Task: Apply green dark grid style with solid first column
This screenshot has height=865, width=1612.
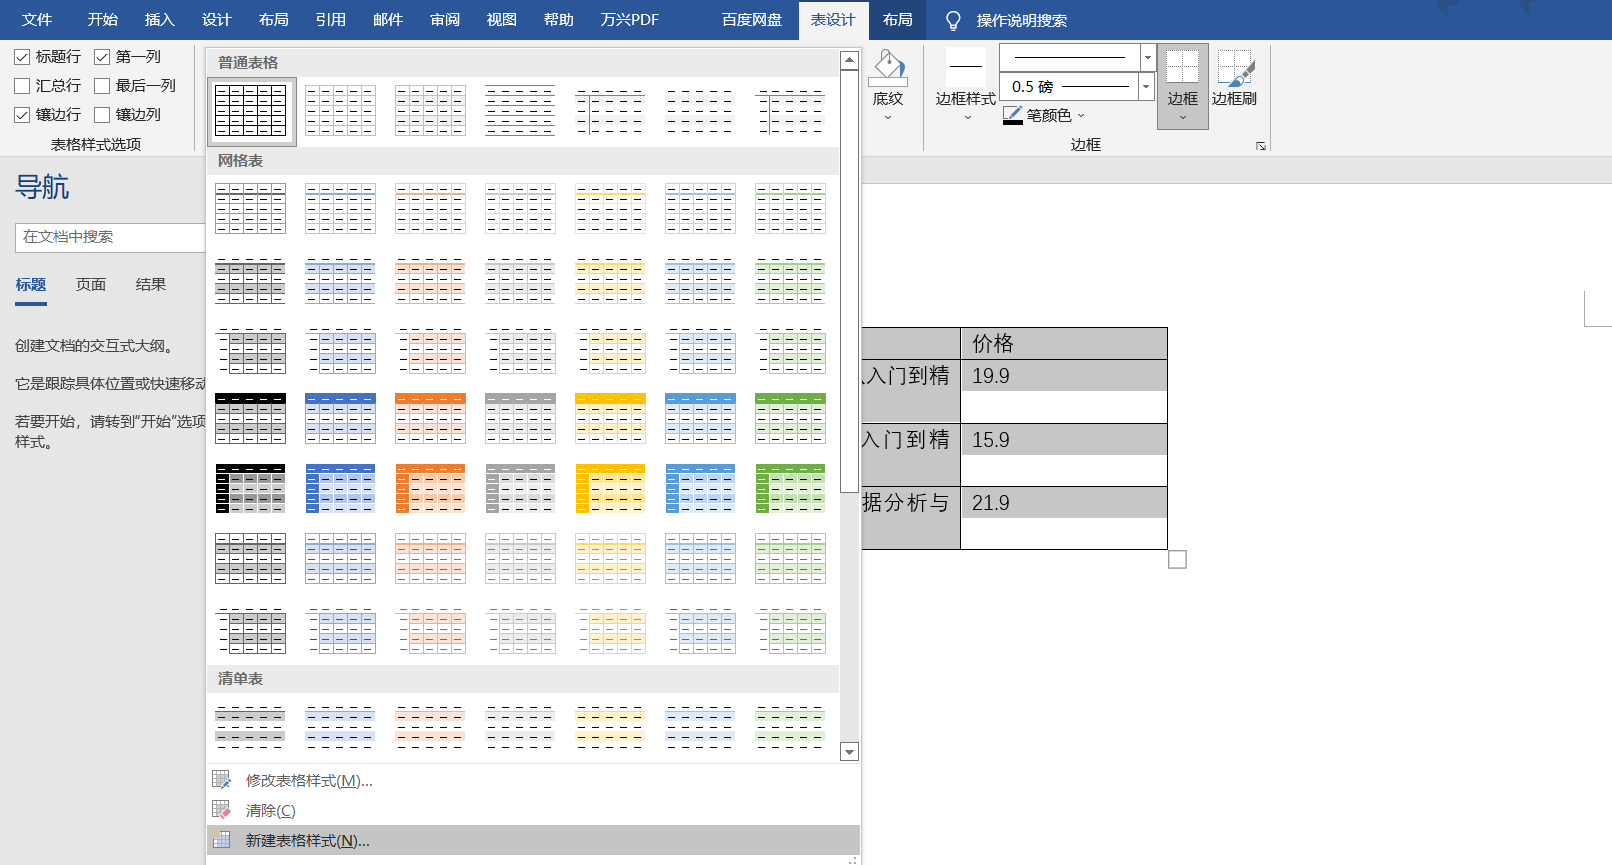Action: [x=791, y=488]
